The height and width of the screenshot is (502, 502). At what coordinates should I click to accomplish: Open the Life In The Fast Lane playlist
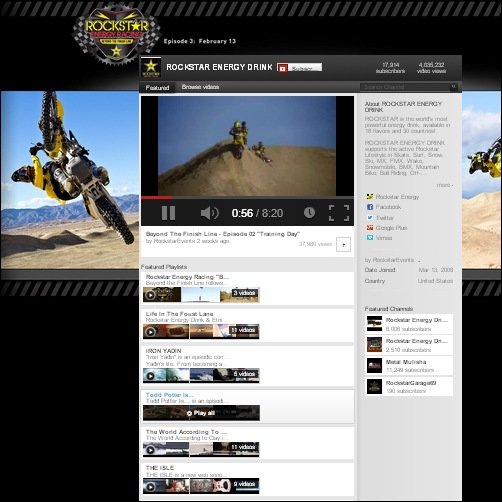point(179,314)
